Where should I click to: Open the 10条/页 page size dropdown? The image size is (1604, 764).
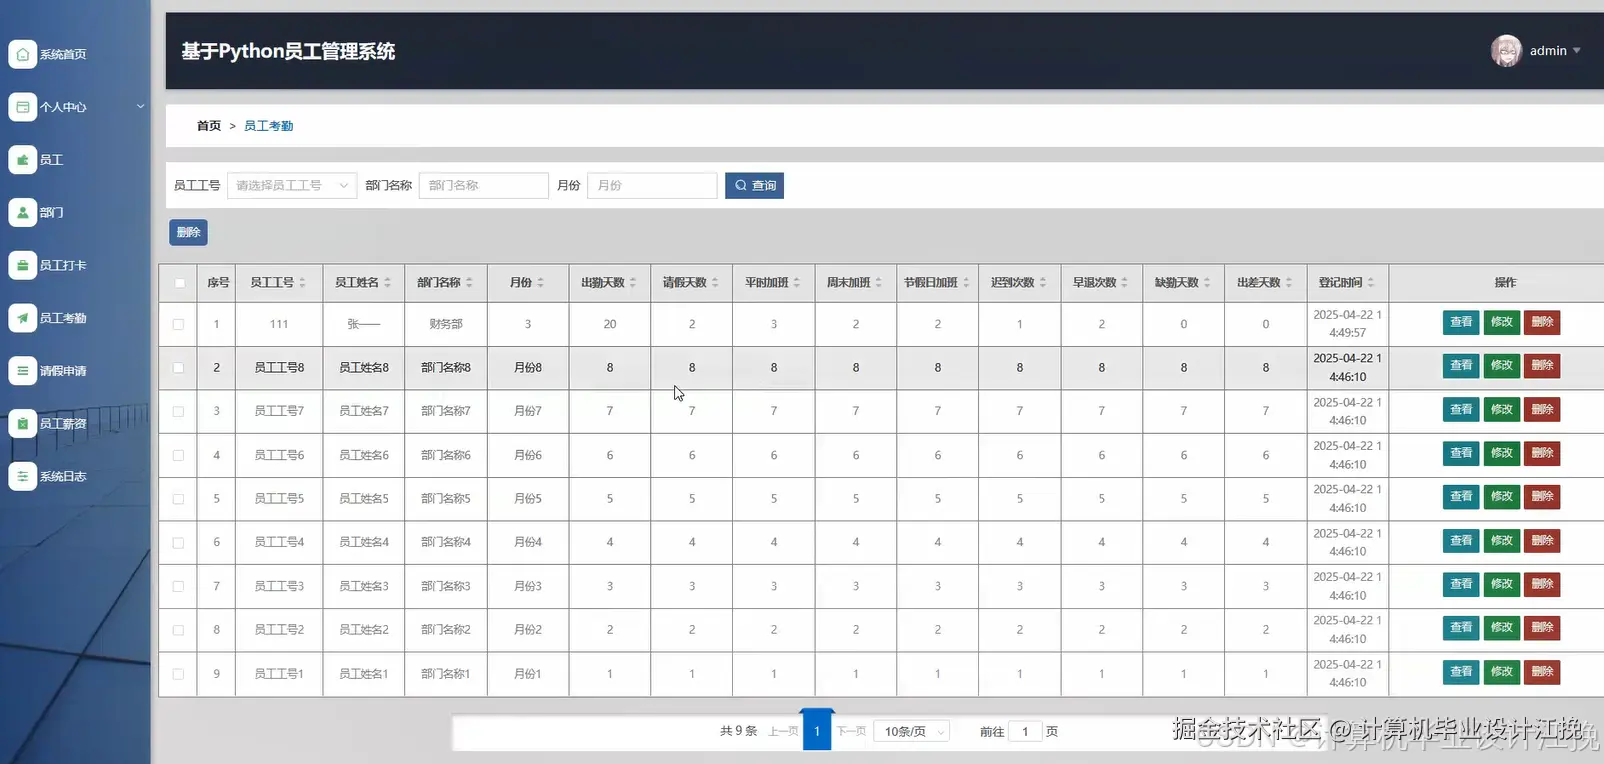pos(911,732)
